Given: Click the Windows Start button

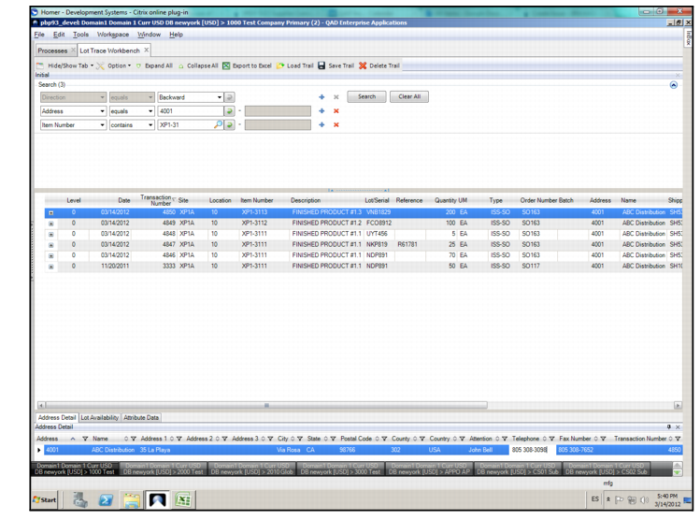Looking at the screenshot, I should click(x=45, y=500).
